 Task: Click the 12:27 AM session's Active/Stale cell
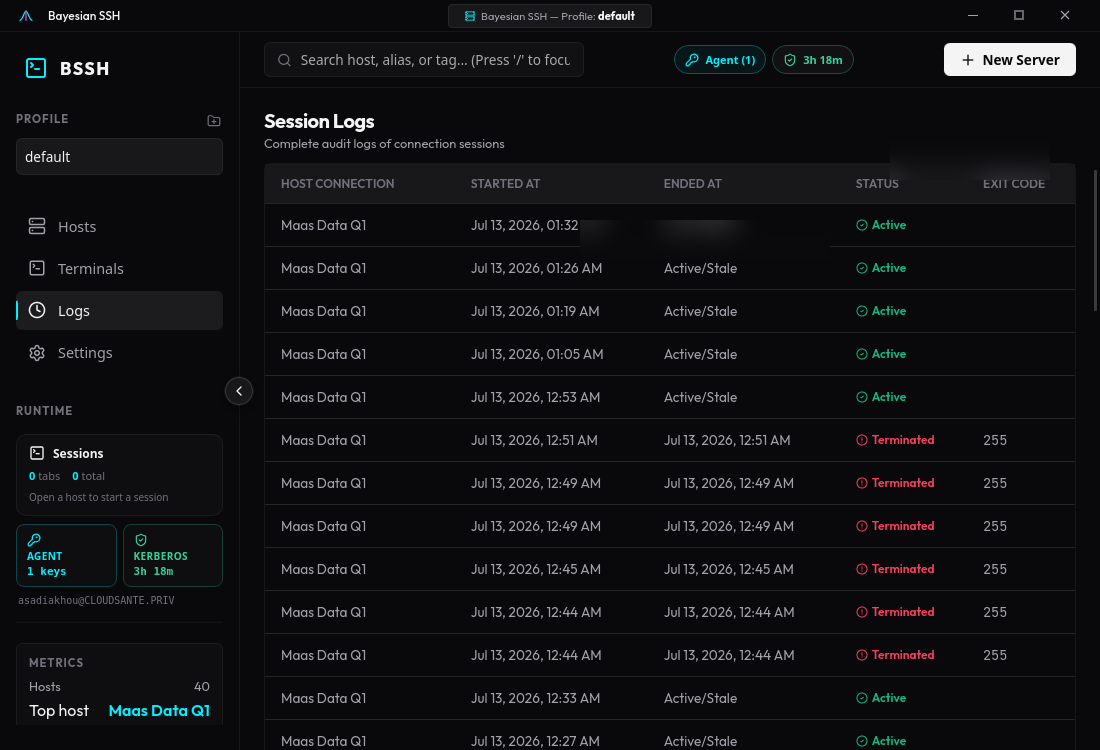(x=700, y=741)
